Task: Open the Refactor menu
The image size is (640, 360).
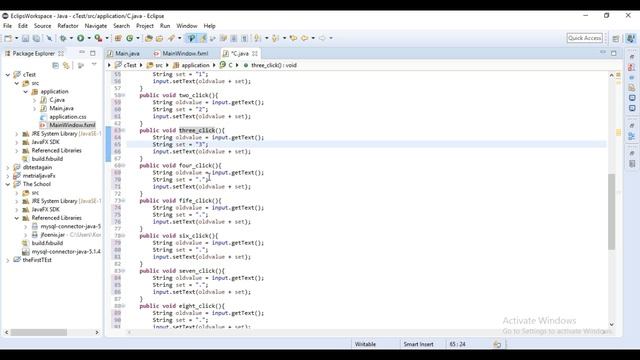Action: click(x=68, y=26)
